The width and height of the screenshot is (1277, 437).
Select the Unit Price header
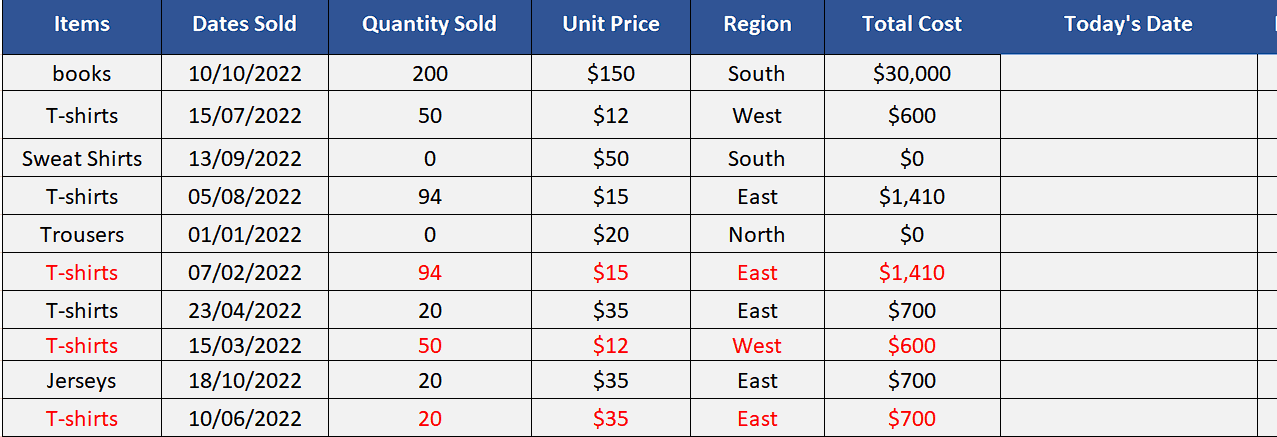611,25
